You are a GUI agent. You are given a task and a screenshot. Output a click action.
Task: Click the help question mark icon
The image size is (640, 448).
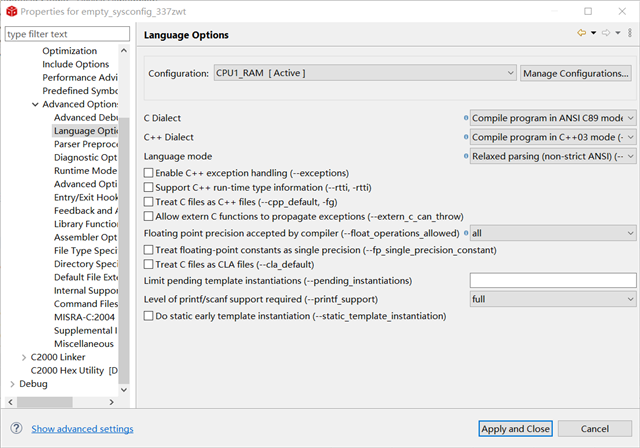point(16,429)
